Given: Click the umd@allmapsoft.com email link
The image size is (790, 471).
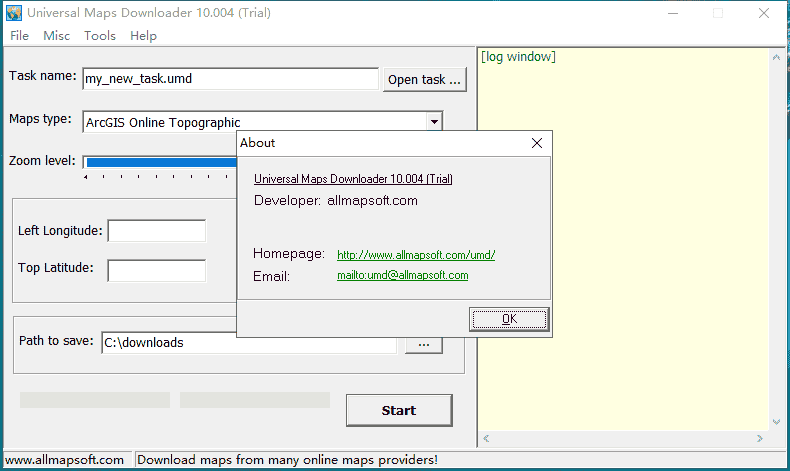Looking at the screenshot, I should pos(402,275).
